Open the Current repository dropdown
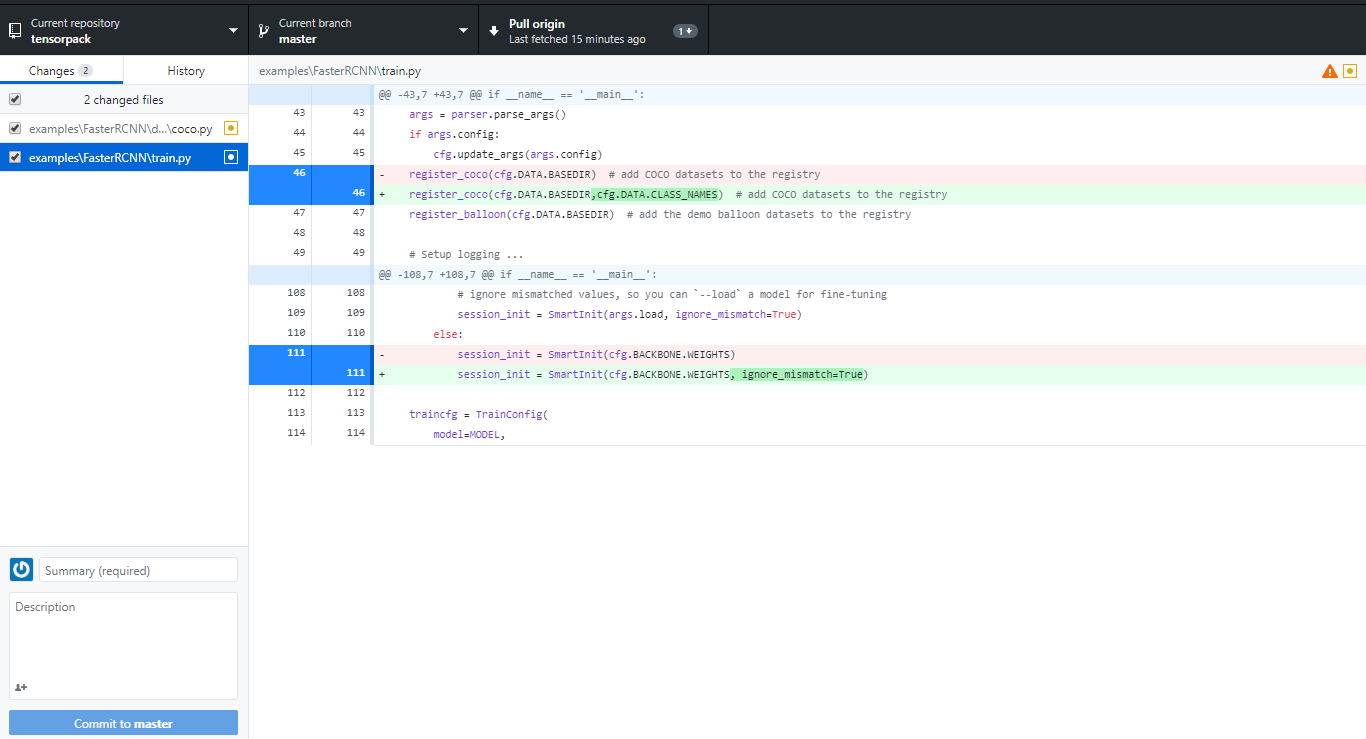Viewport: 1366px width, 739px height. coord(232,29)
